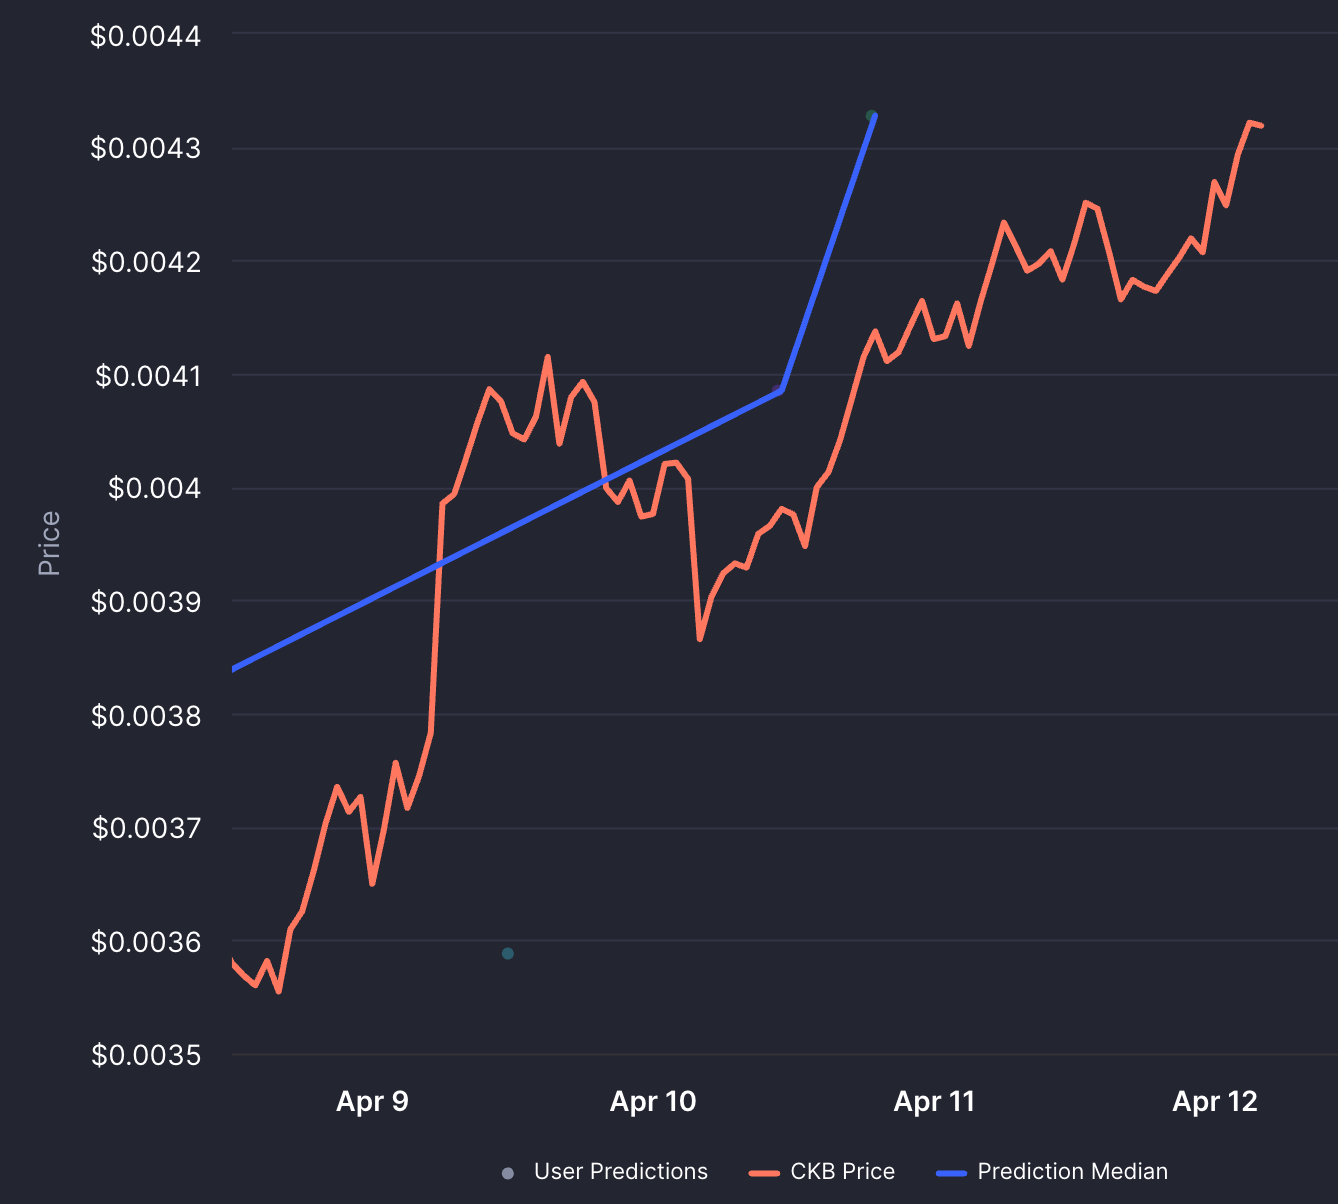Click the $0.0037 price axis label
The width and height of the screenshot is (1338, 1204).
point(146,828)
